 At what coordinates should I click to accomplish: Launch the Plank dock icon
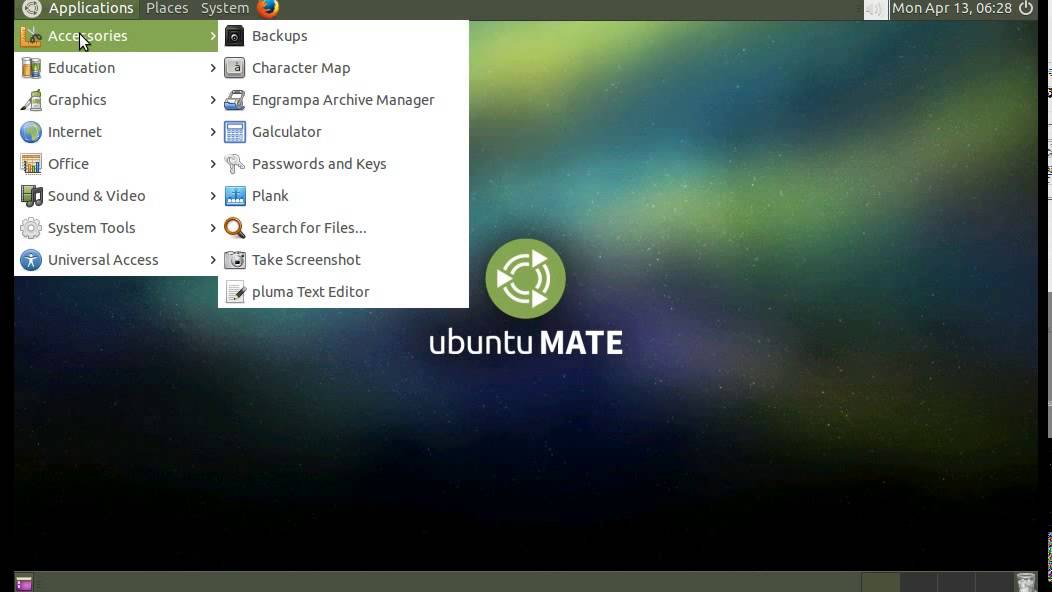coord(234,196)
